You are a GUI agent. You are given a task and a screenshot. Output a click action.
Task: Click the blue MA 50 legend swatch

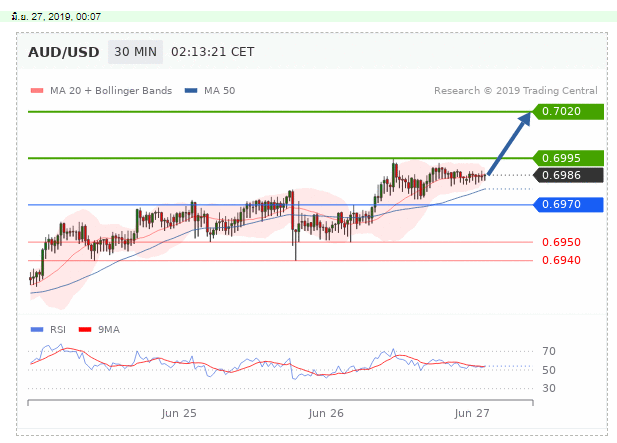[191, 91]
